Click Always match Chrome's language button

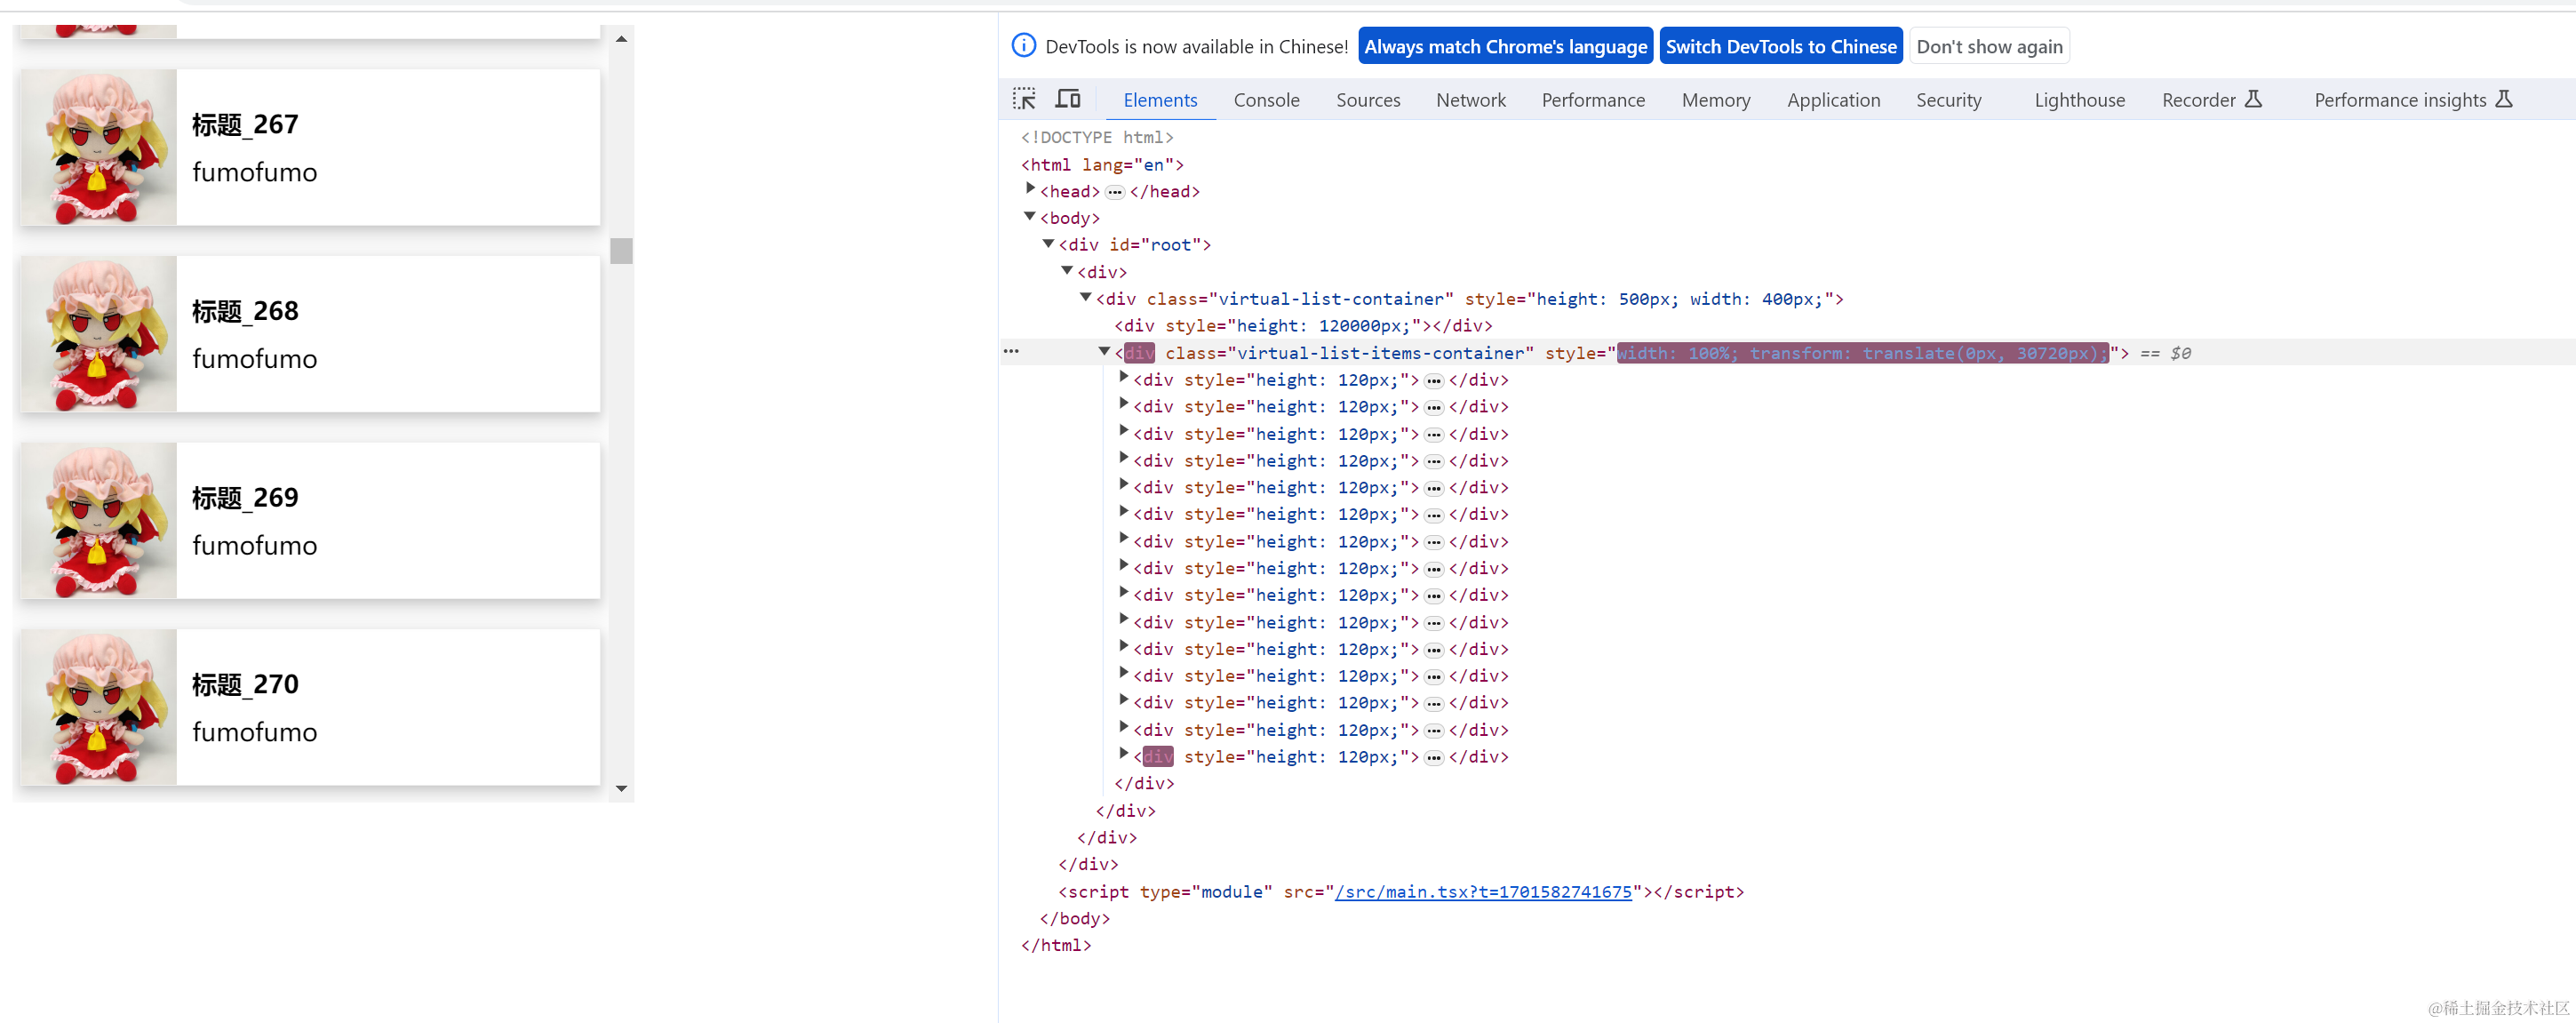coord(1505,47)
